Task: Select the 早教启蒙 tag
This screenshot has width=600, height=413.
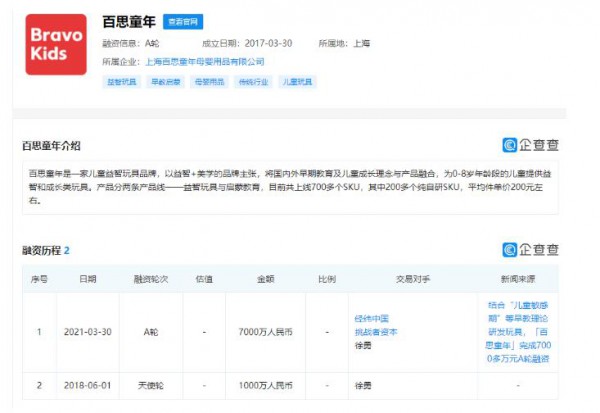Action: point(166,82)
